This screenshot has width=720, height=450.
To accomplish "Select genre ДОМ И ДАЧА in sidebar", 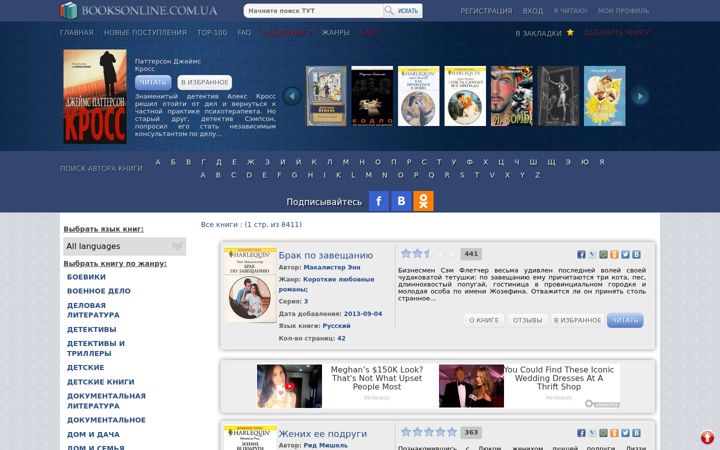I will point(93,434).
